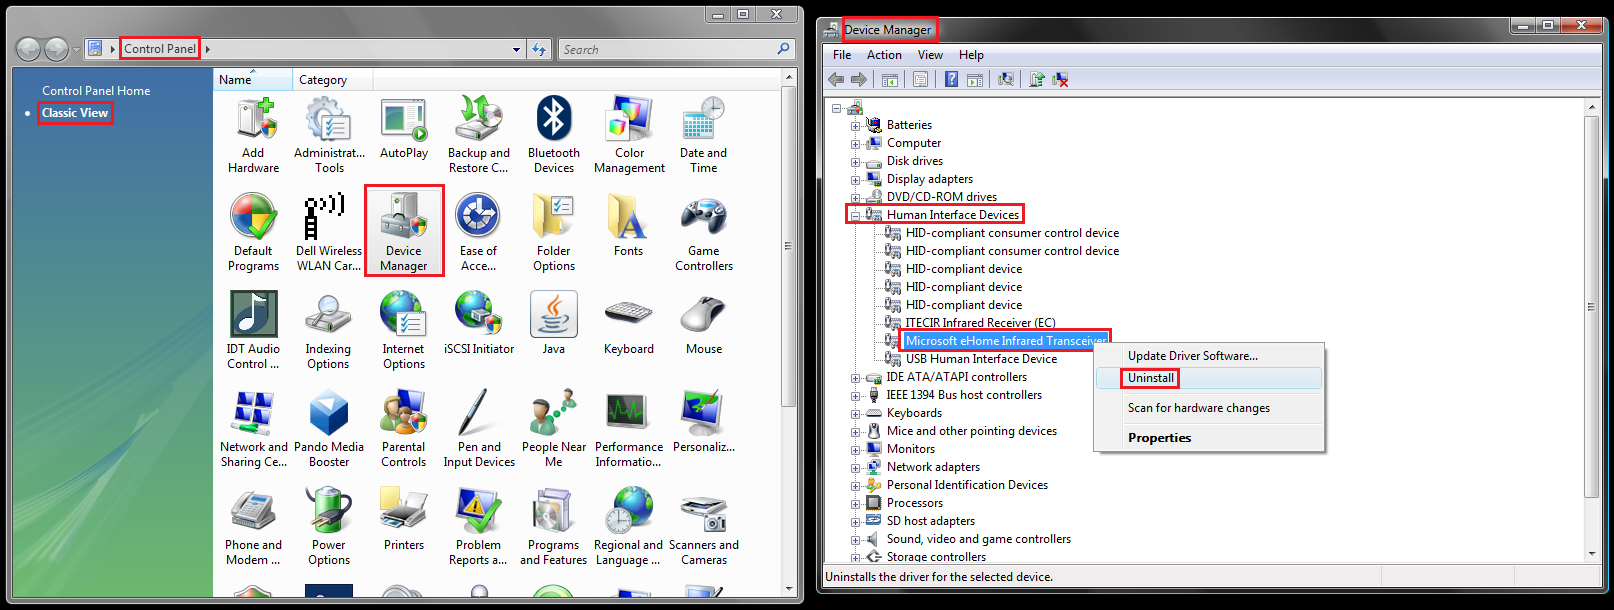Open Game Controllers in Control Panel
This screenshot has height=610, width=1614.
click(703, 232)
